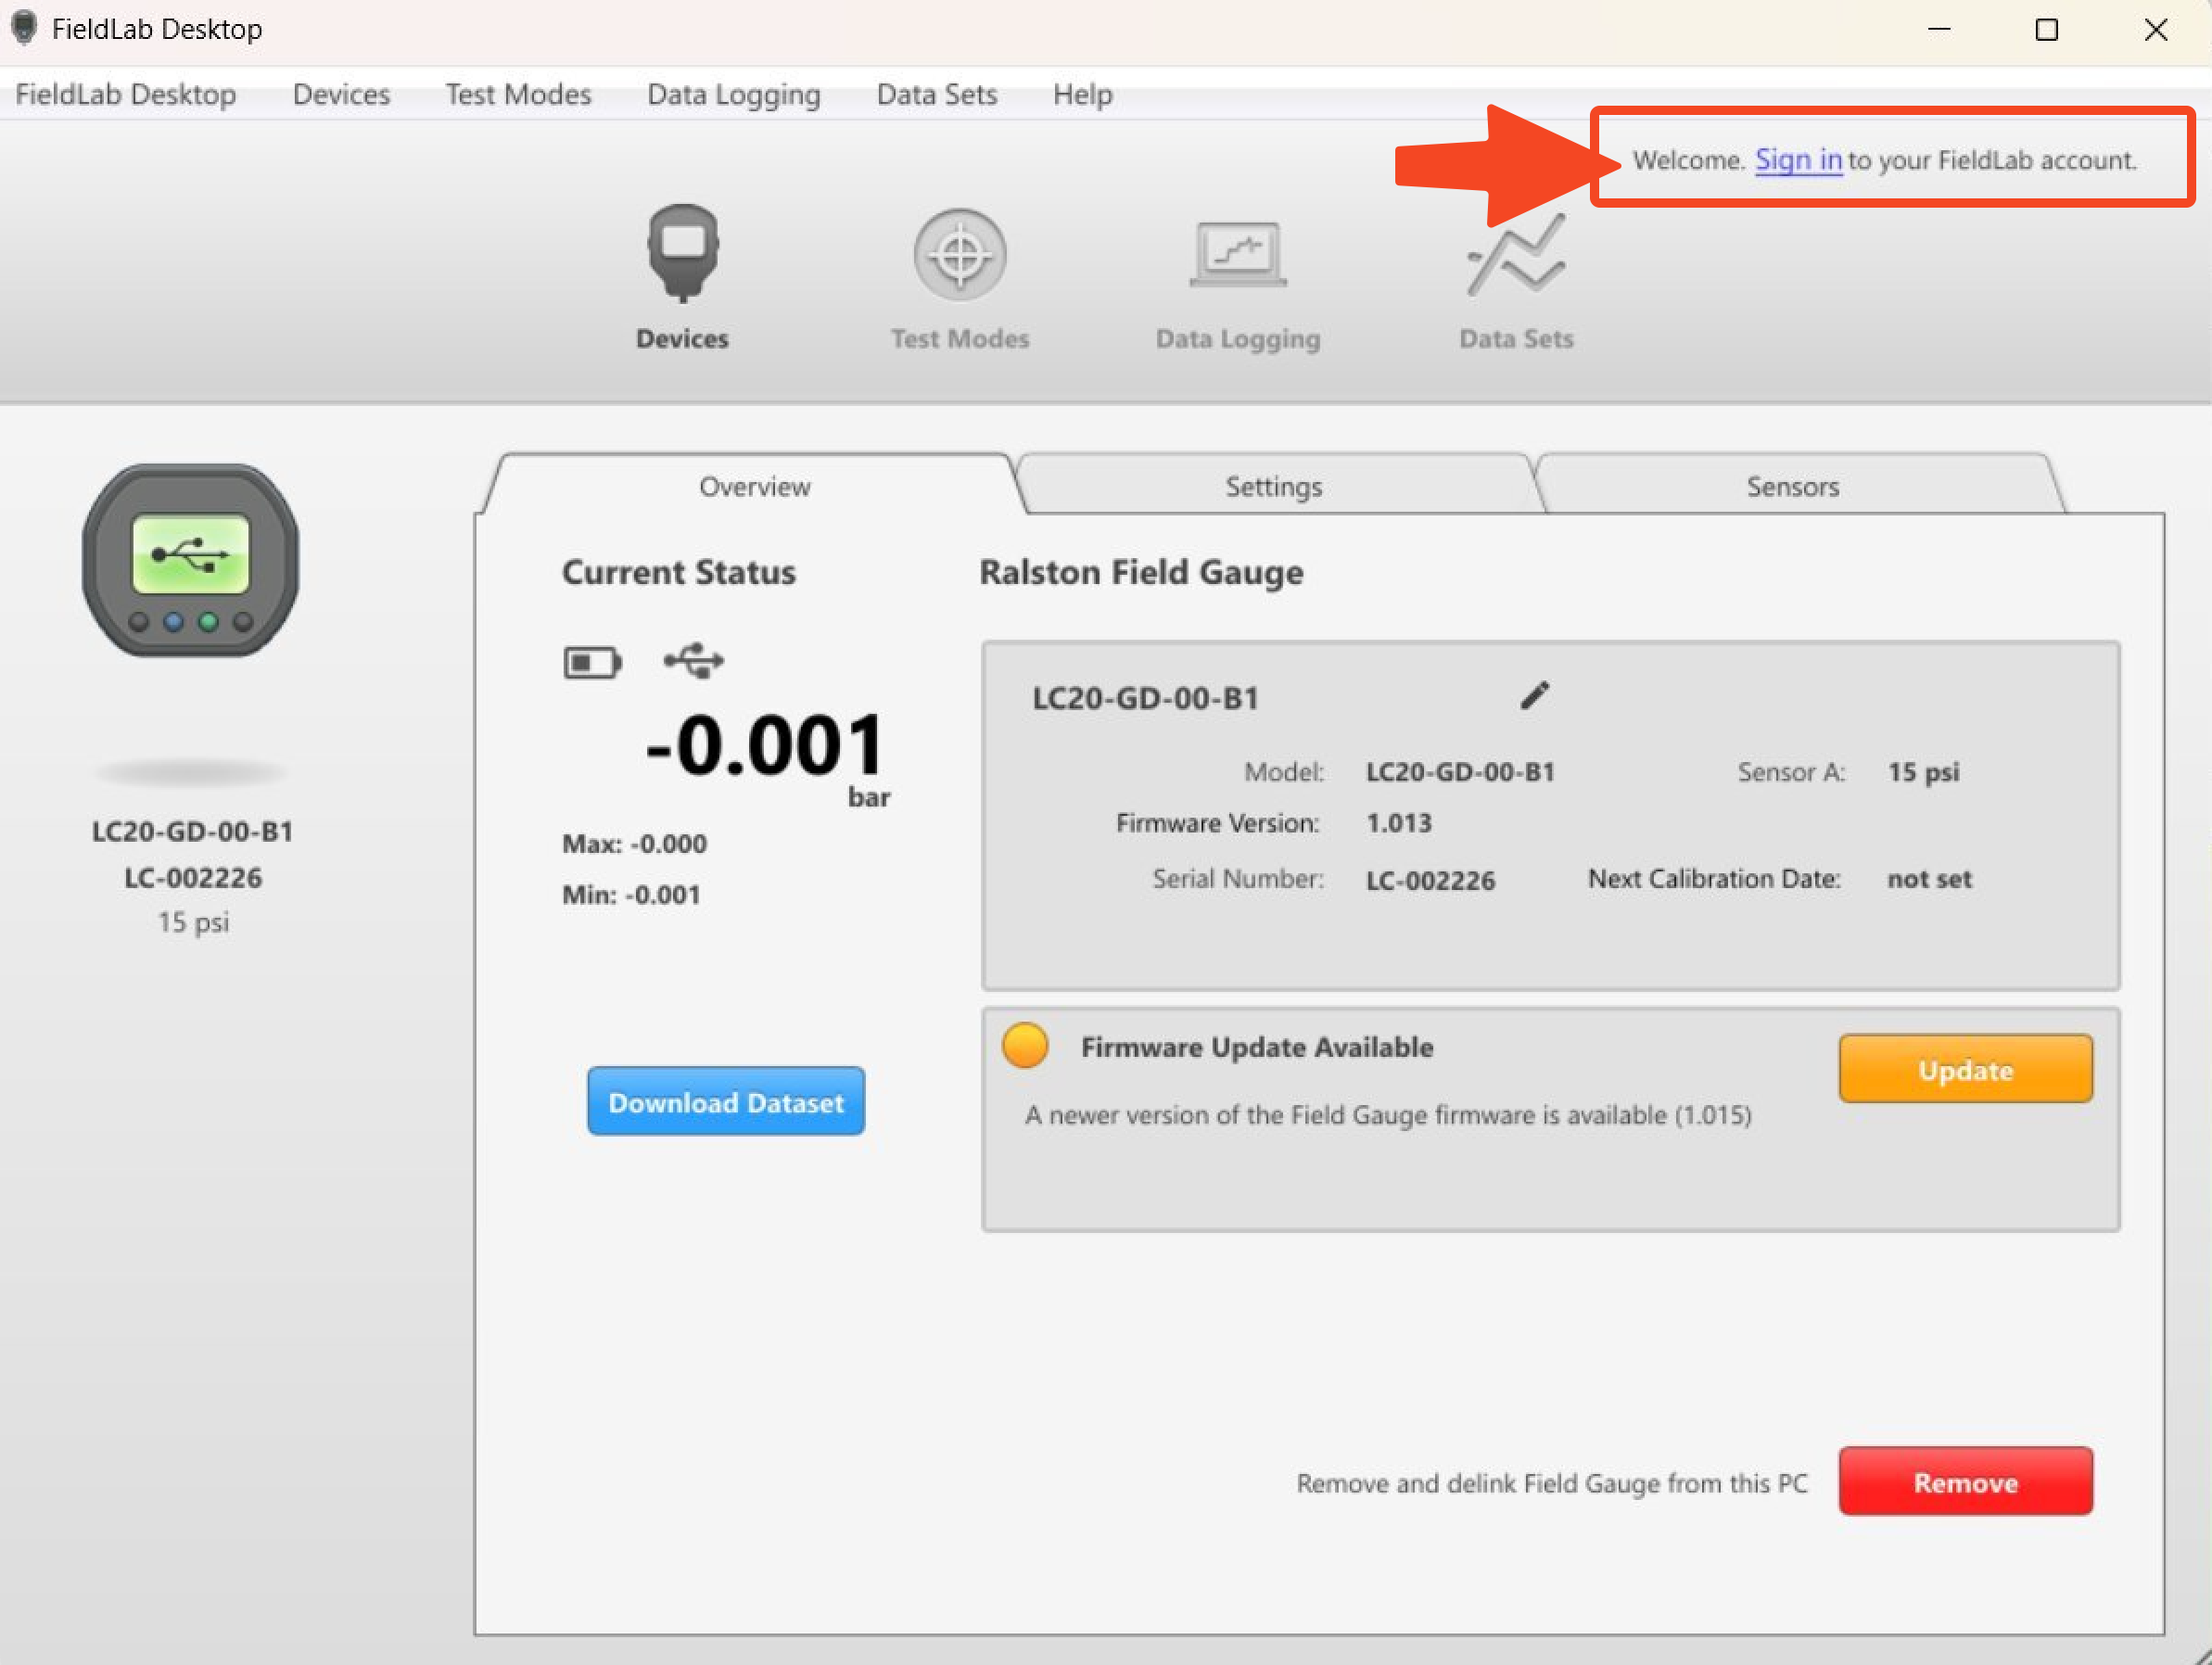
Task: Click the Serial Number LC-002226 value in info panel
Action: coord(1430,880)
